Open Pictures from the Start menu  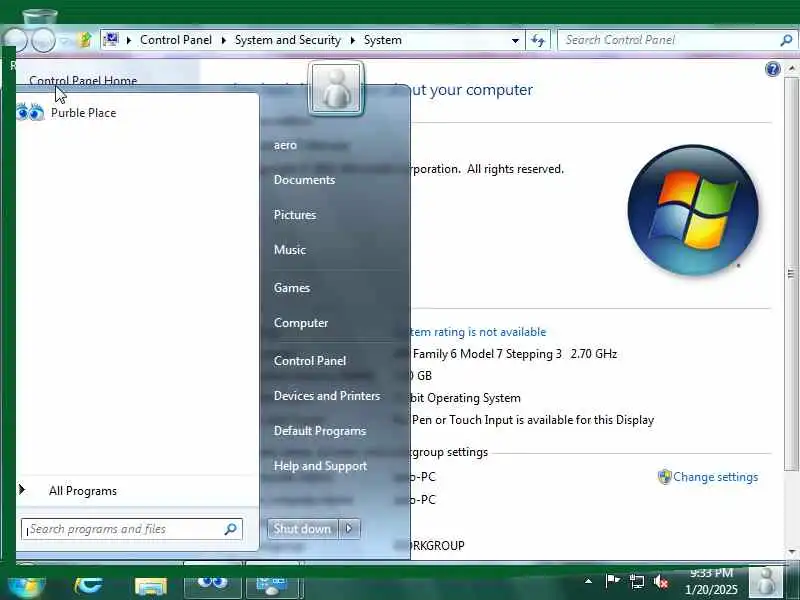click(295, 215)
